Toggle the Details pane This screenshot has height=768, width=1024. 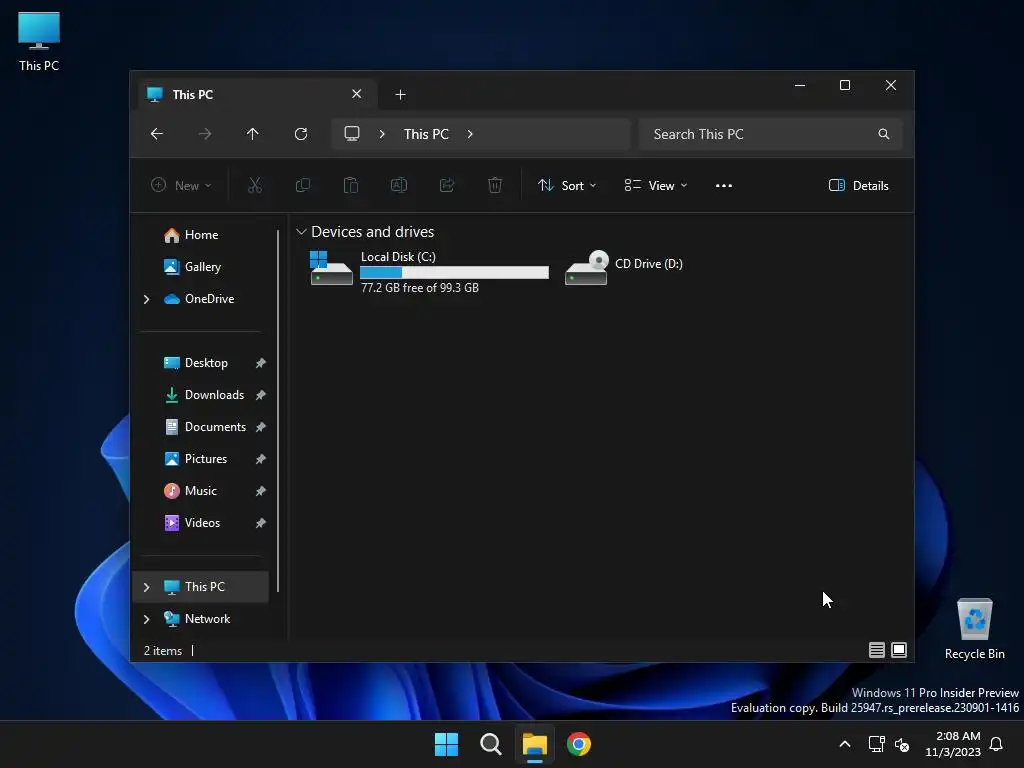tap(859, 185)
